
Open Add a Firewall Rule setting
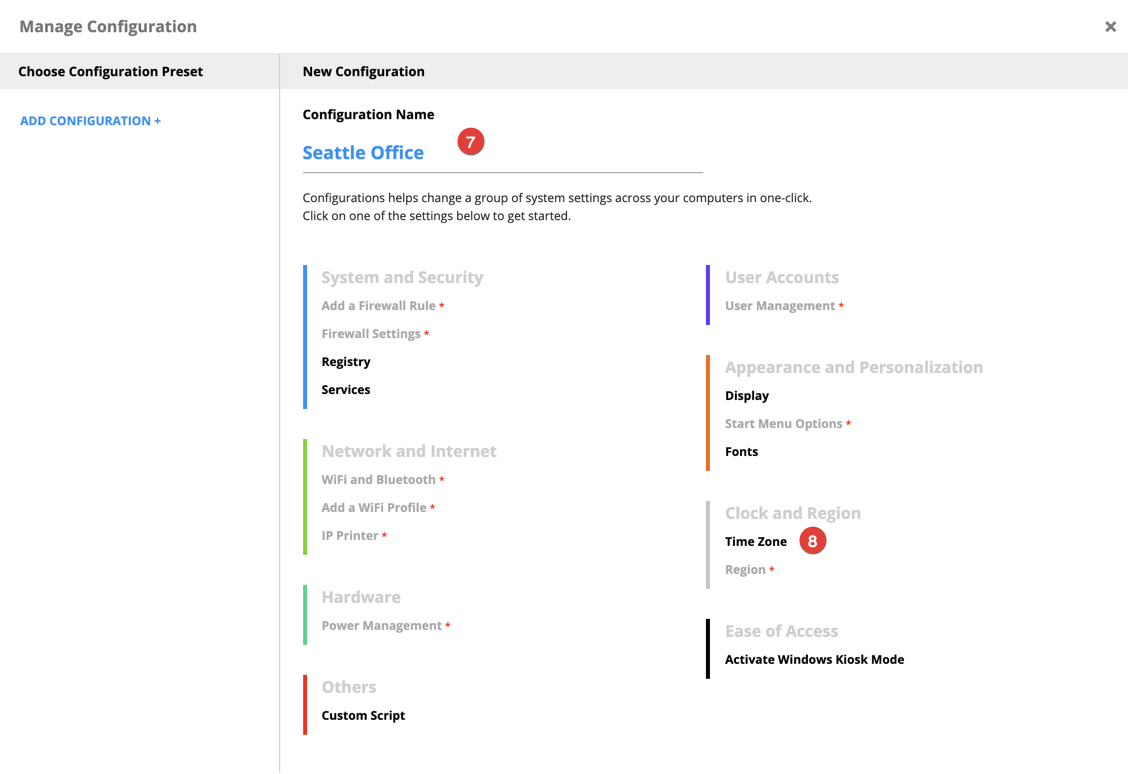coord(378,306)
